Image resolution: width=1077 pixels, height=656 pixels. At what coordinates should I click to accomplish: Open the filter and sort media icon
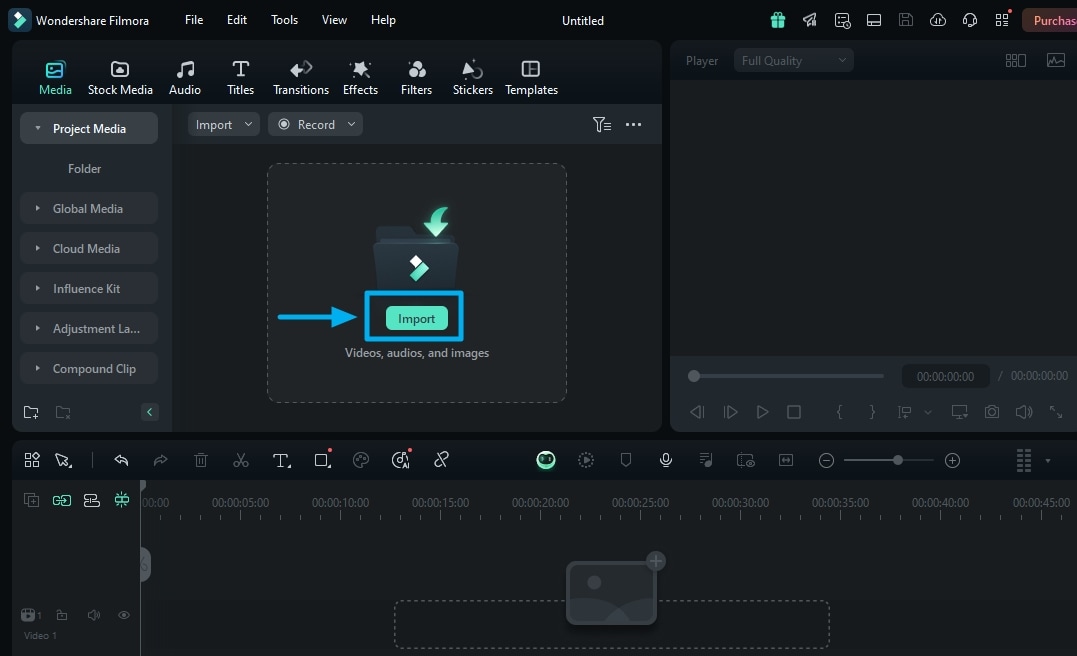point(602,124)
